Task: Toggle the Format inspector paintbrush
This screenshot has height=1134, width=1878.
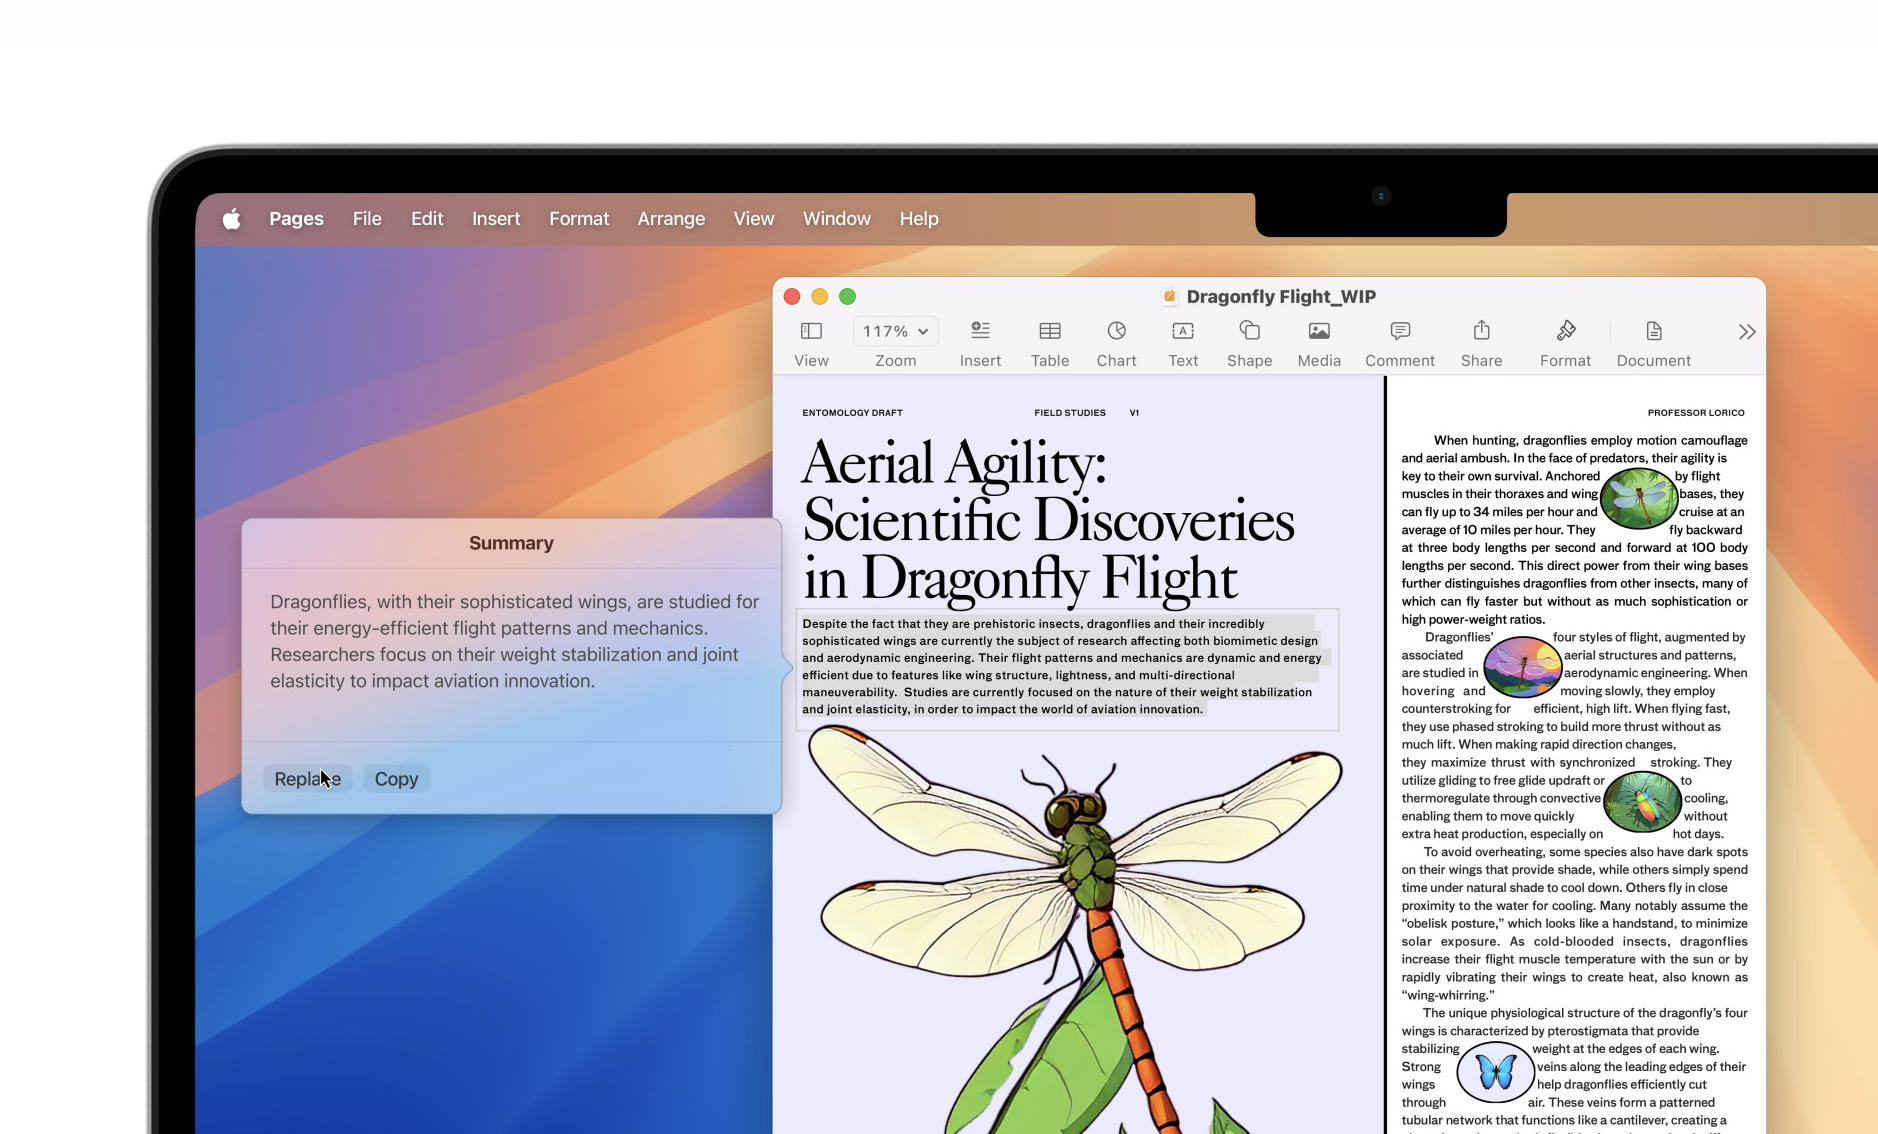Action: coord(1565,330)
